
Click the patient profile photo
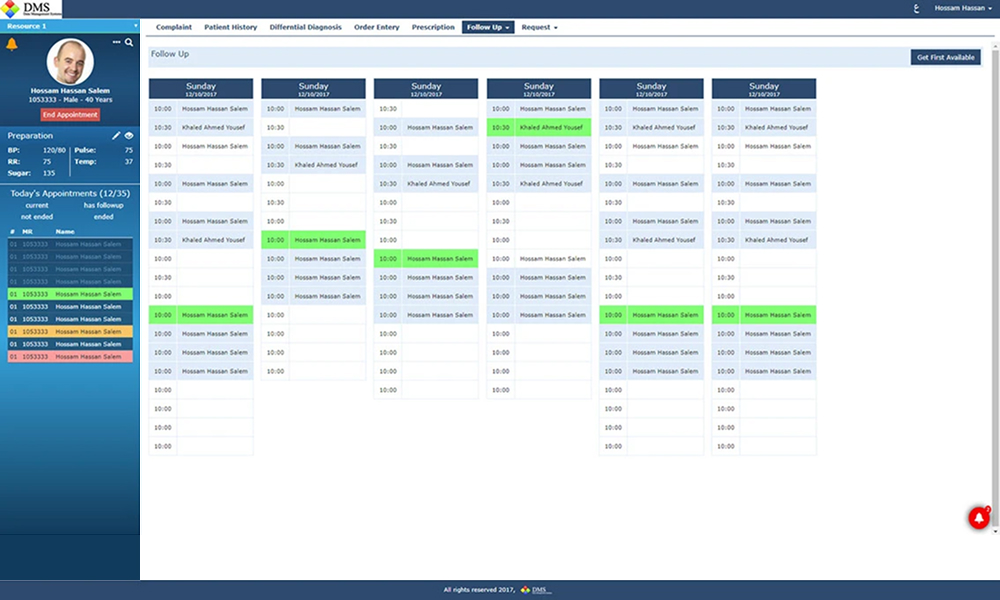pos(70,61)
